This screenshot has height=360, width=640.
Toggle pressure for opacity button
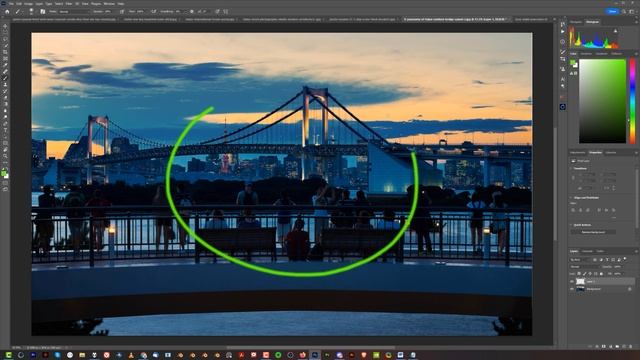pyautogui.click(x=122, y=11)
